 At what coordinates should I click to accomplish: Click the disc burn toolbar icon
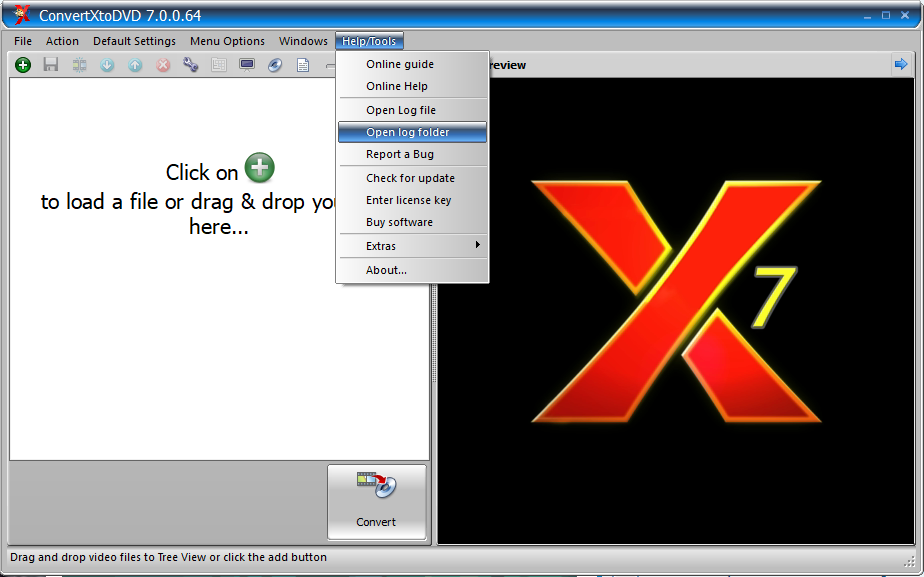click(275, 65)
